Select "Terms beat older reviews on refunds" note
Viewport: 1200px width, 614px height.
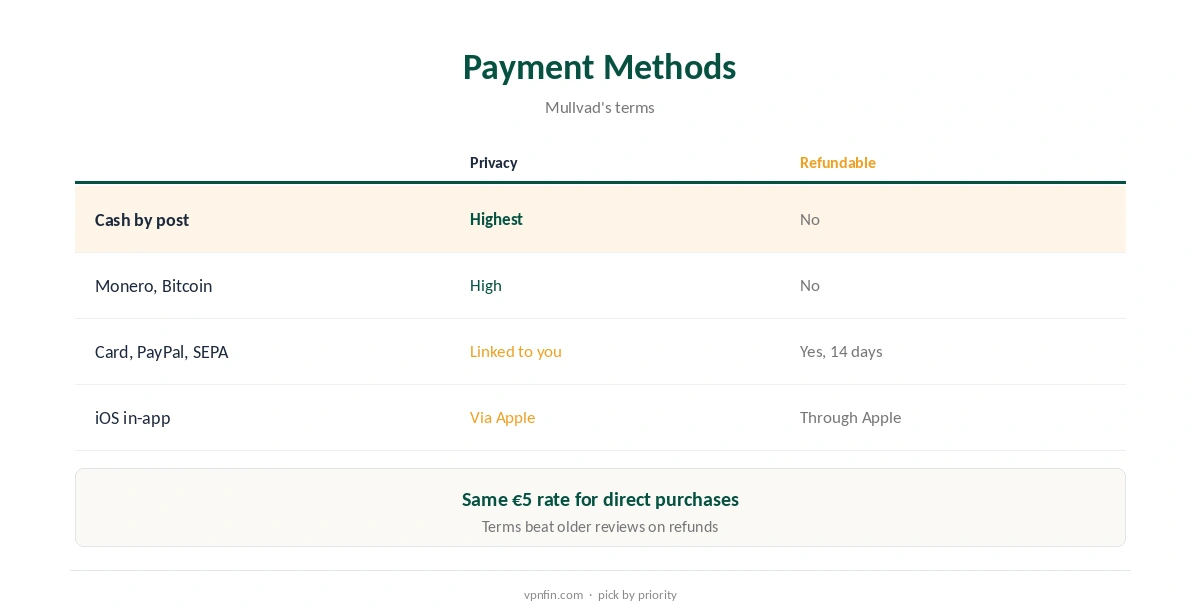[600, 526]
